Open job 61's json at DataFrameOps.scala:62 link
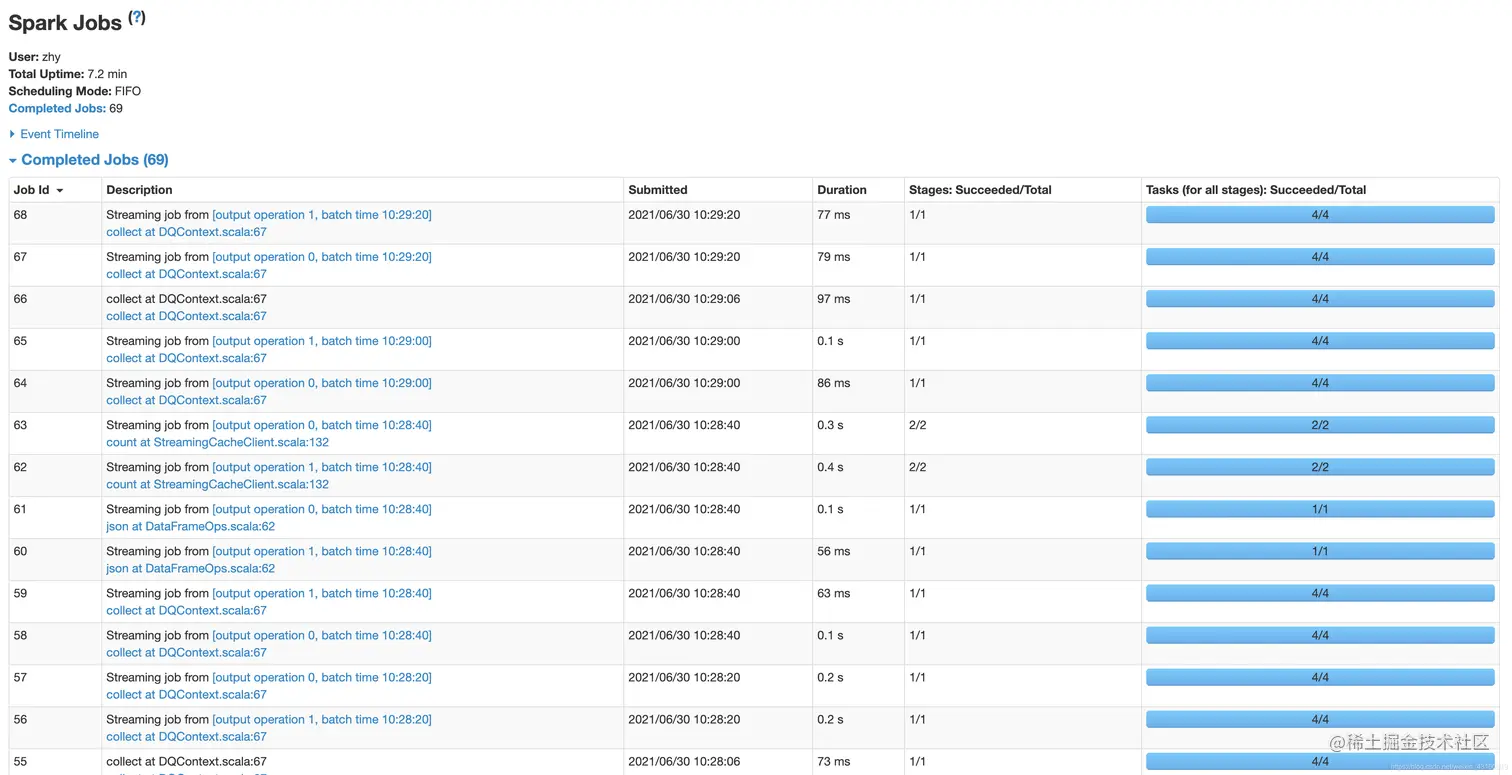The height and width of the screenshot is (775, 1512). (190, 526)
